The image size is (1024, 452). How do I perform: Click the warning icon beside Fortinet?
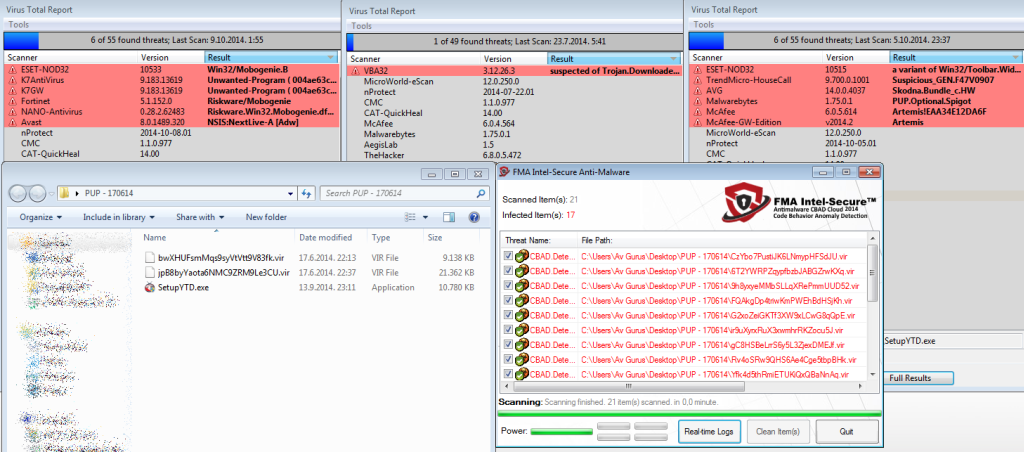(x=12, y=101)
